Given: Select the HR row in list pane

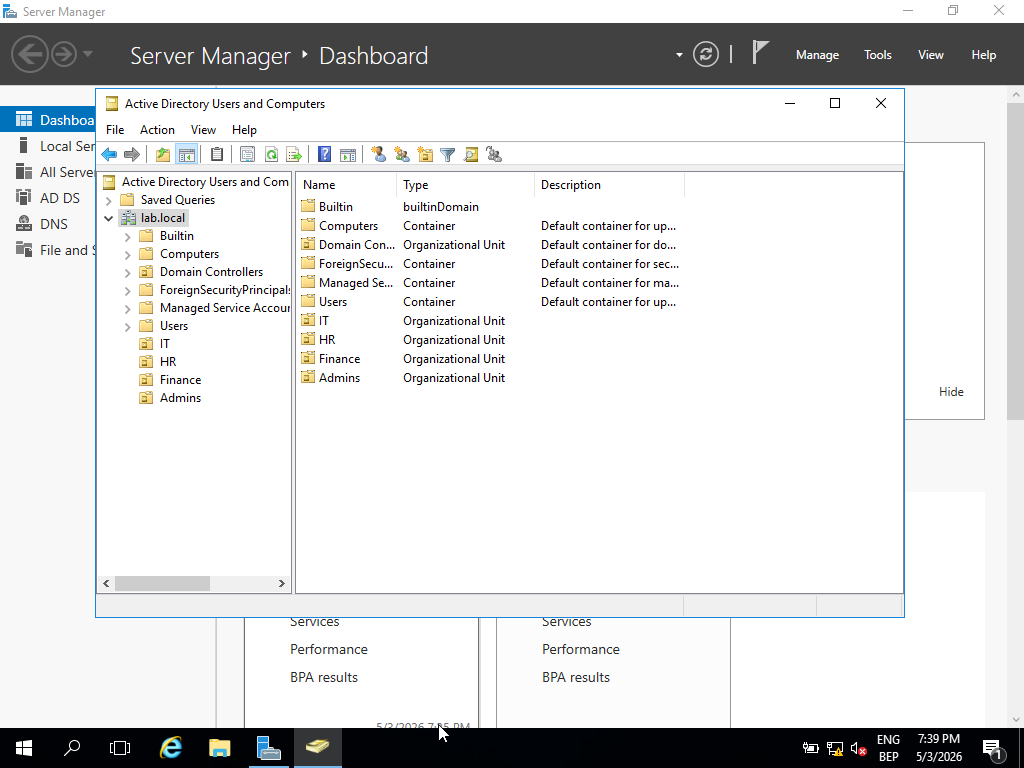Looking at the screenshot, I should [327, 340].
